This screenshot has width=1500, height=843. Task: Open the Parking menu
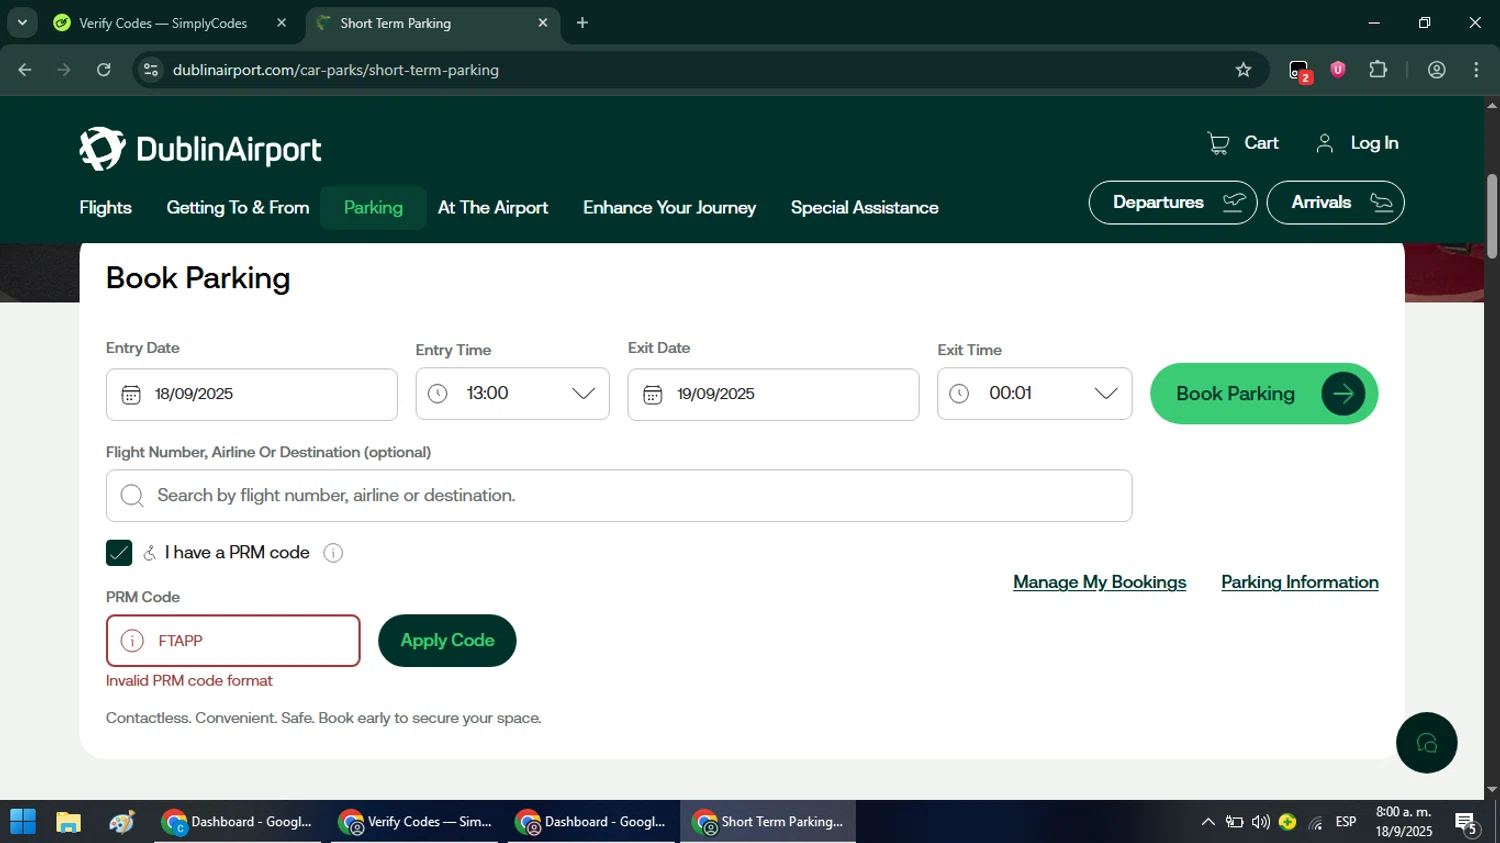click(373, 208)
